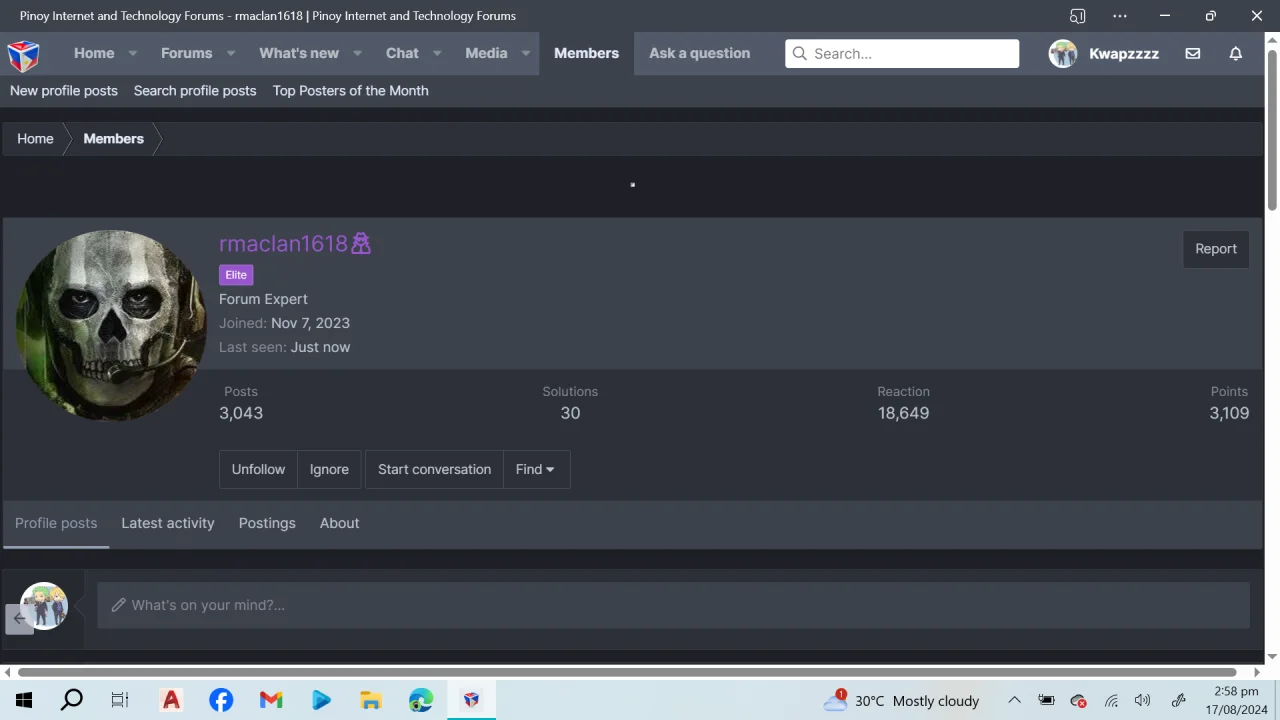Open Task View on taskbar
Screen dimensions: 1280x720
coord(120,701)
